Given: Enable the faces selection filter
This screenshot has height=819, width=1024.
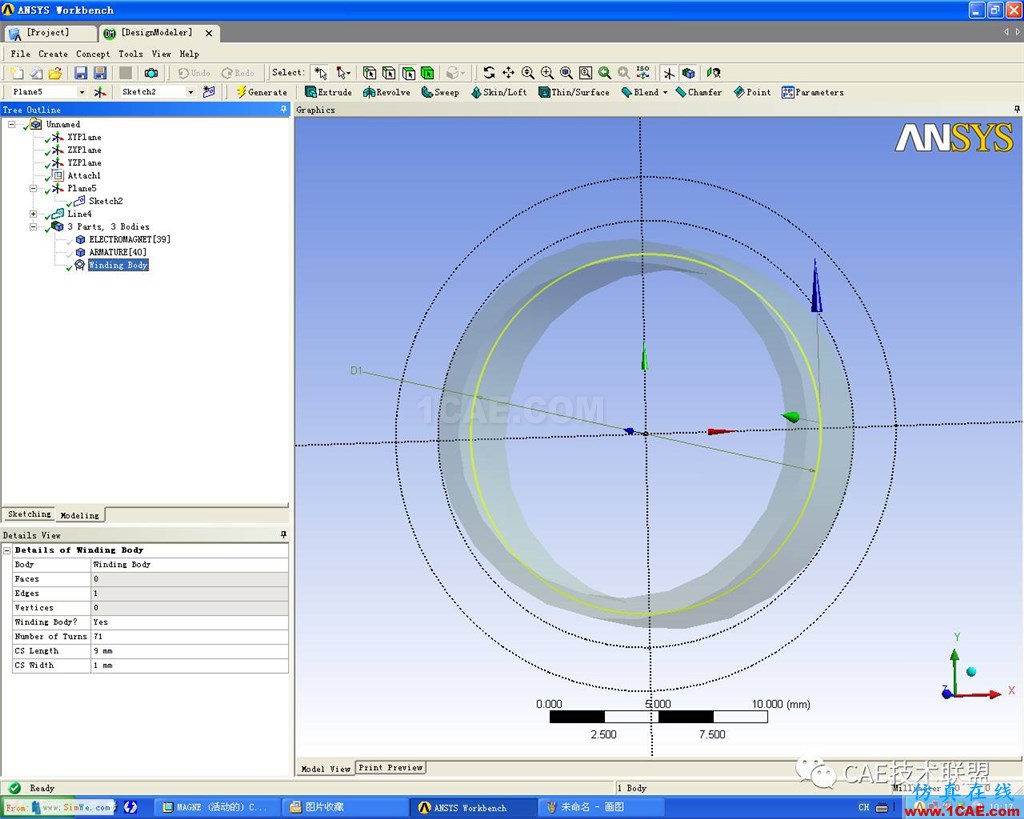Looking at the screenshot, I should coord(409,73).
